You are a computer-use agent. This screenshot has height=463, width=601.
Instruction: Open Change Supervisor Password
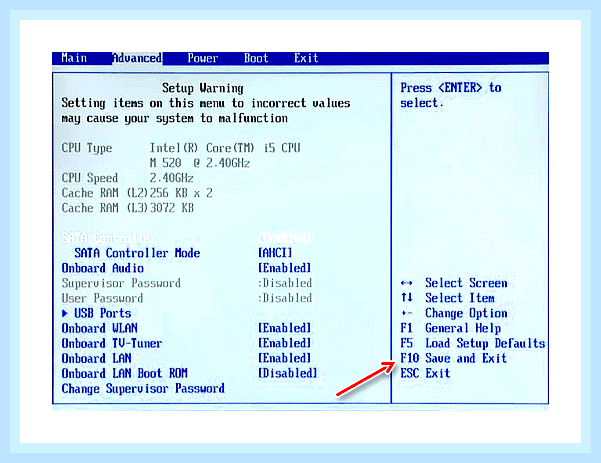pyautogui.click(x=143, y=389)
